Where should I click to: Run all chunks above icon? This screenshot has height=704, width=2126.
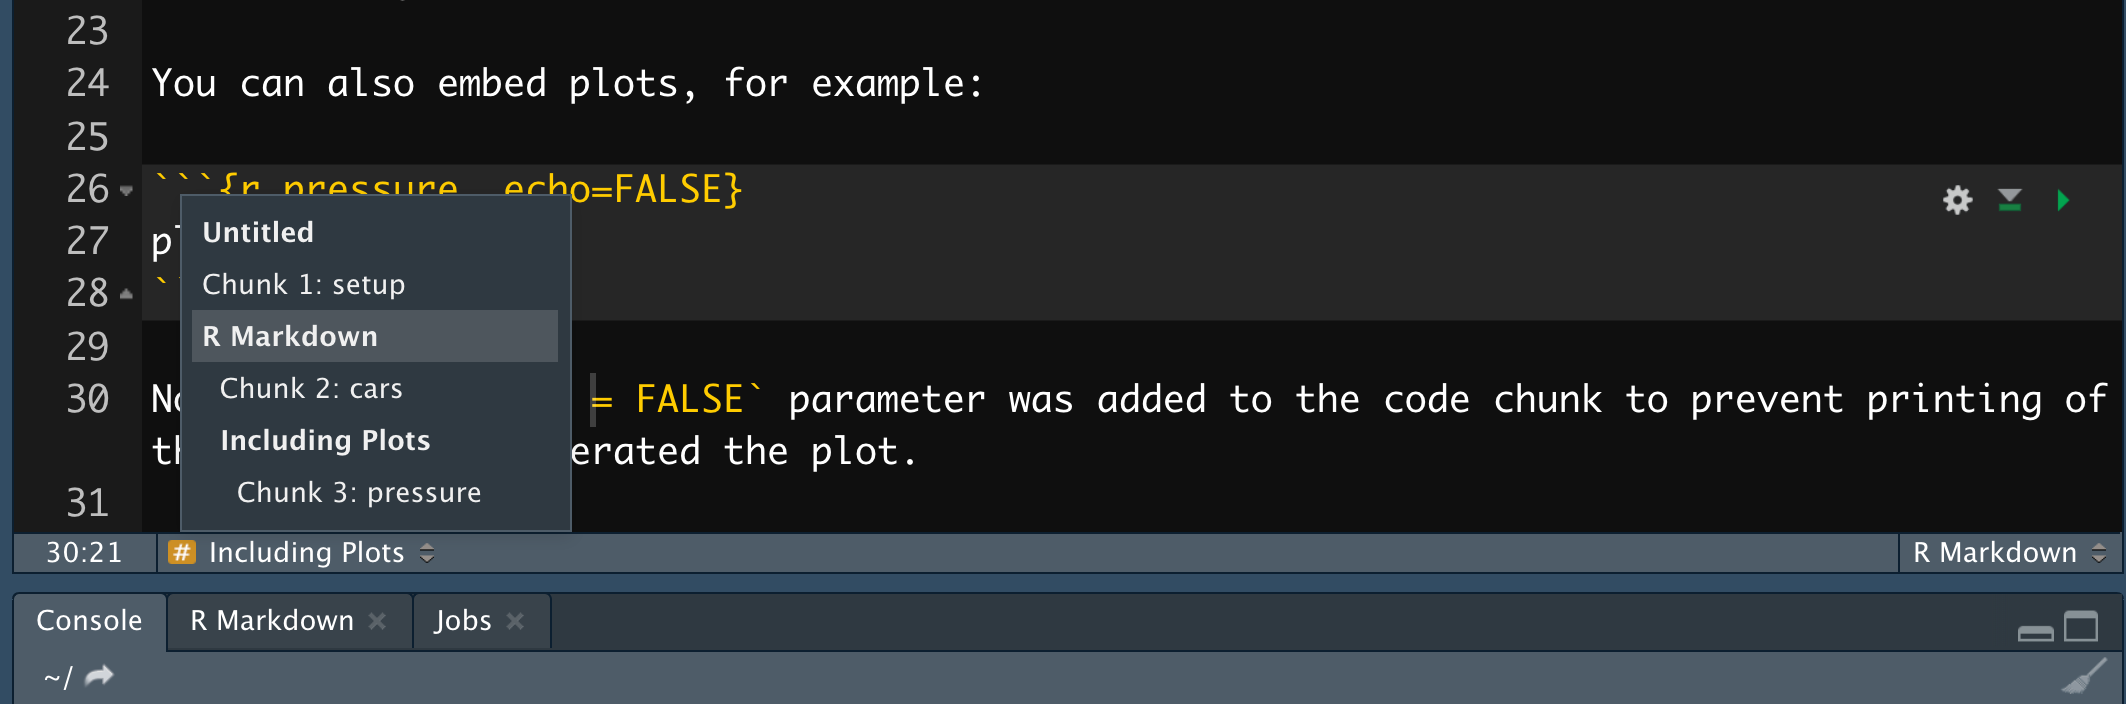coord(2010,200)
